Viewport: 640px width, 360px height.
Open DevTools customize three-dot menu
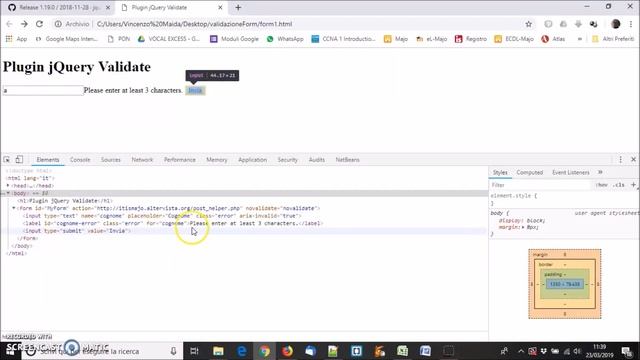point(620,160)
